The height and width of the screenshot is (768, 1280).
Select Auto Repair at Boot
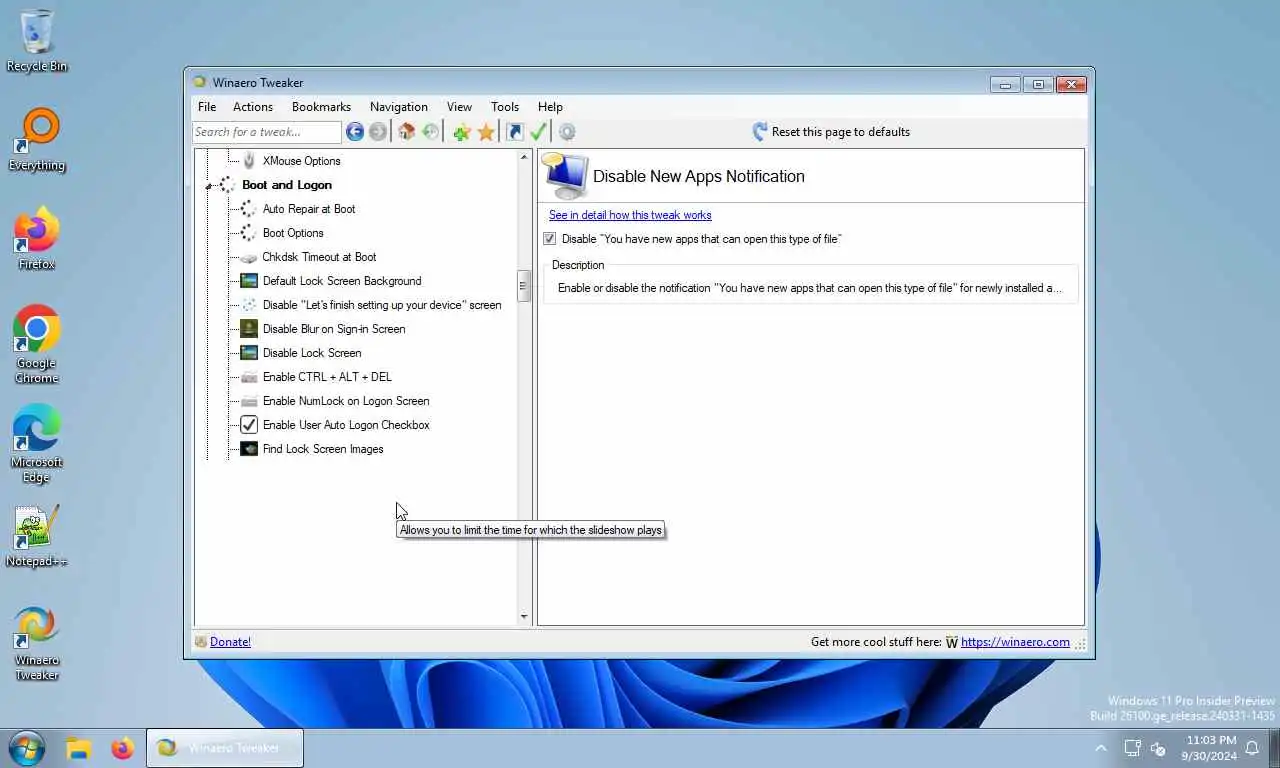[309, 209]
